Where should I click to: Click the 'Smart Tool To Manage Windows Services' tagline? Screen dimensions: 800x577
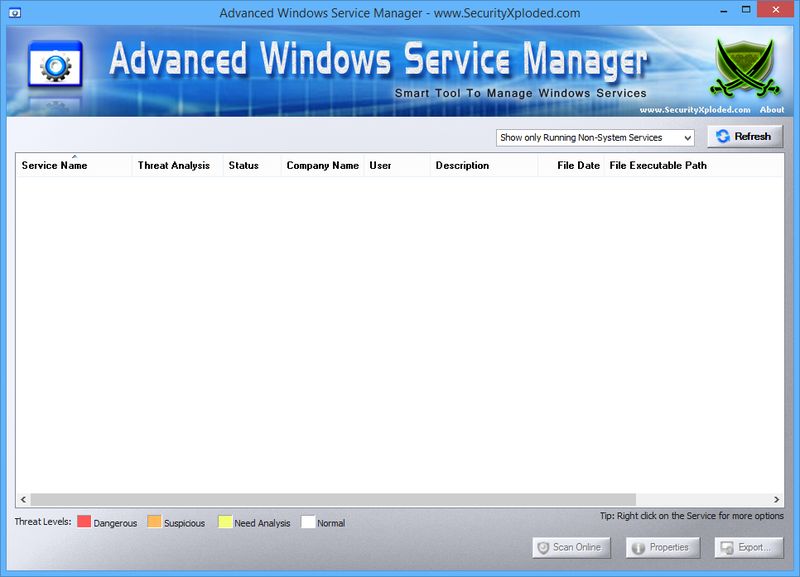[520, 93]
